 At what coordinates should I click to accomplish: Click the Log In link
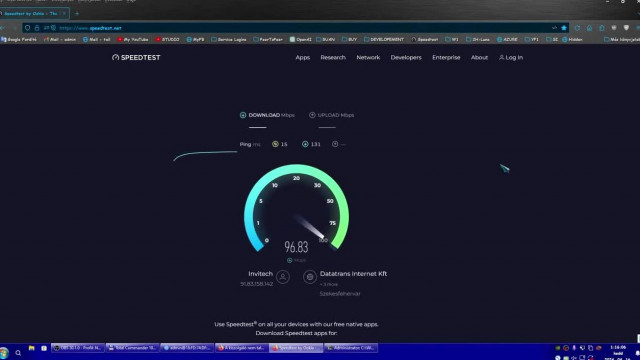coord(511,58)
